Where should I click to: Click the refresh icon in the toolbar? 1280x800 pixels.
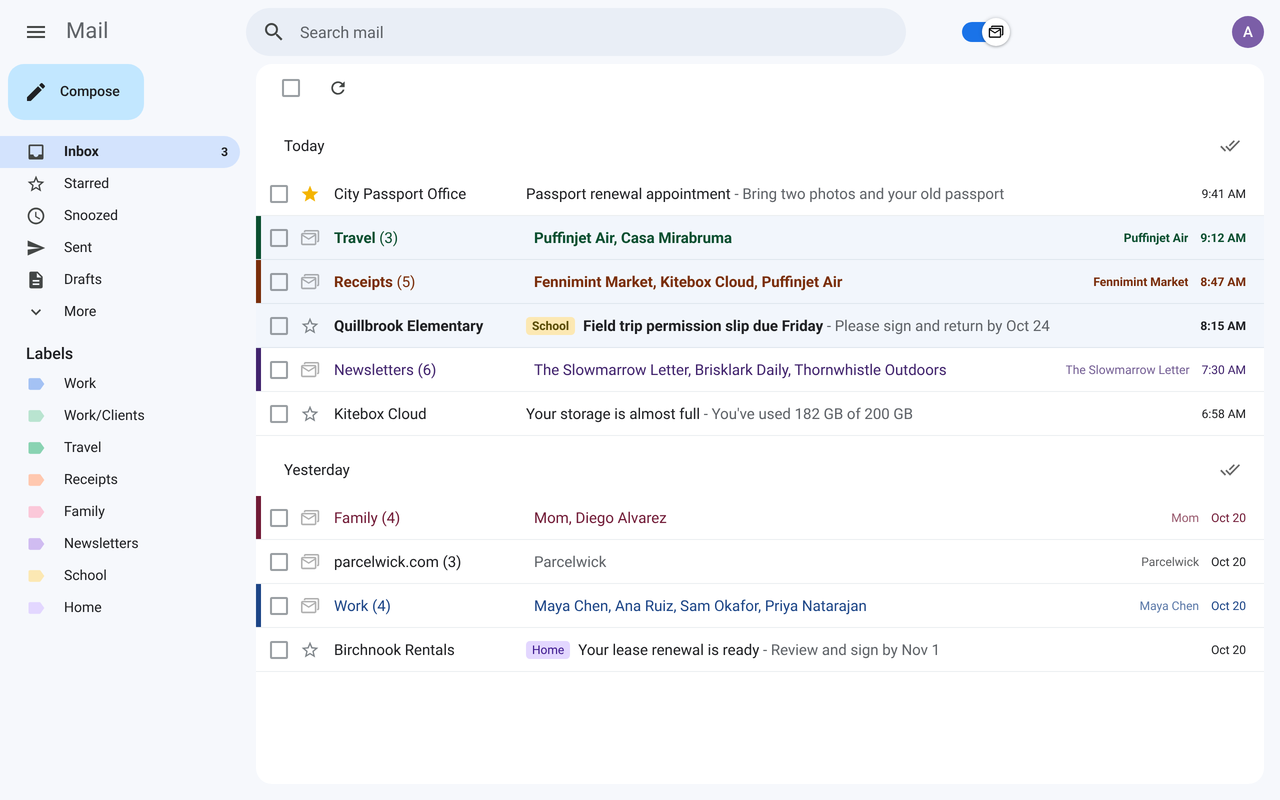pos(338,88)
